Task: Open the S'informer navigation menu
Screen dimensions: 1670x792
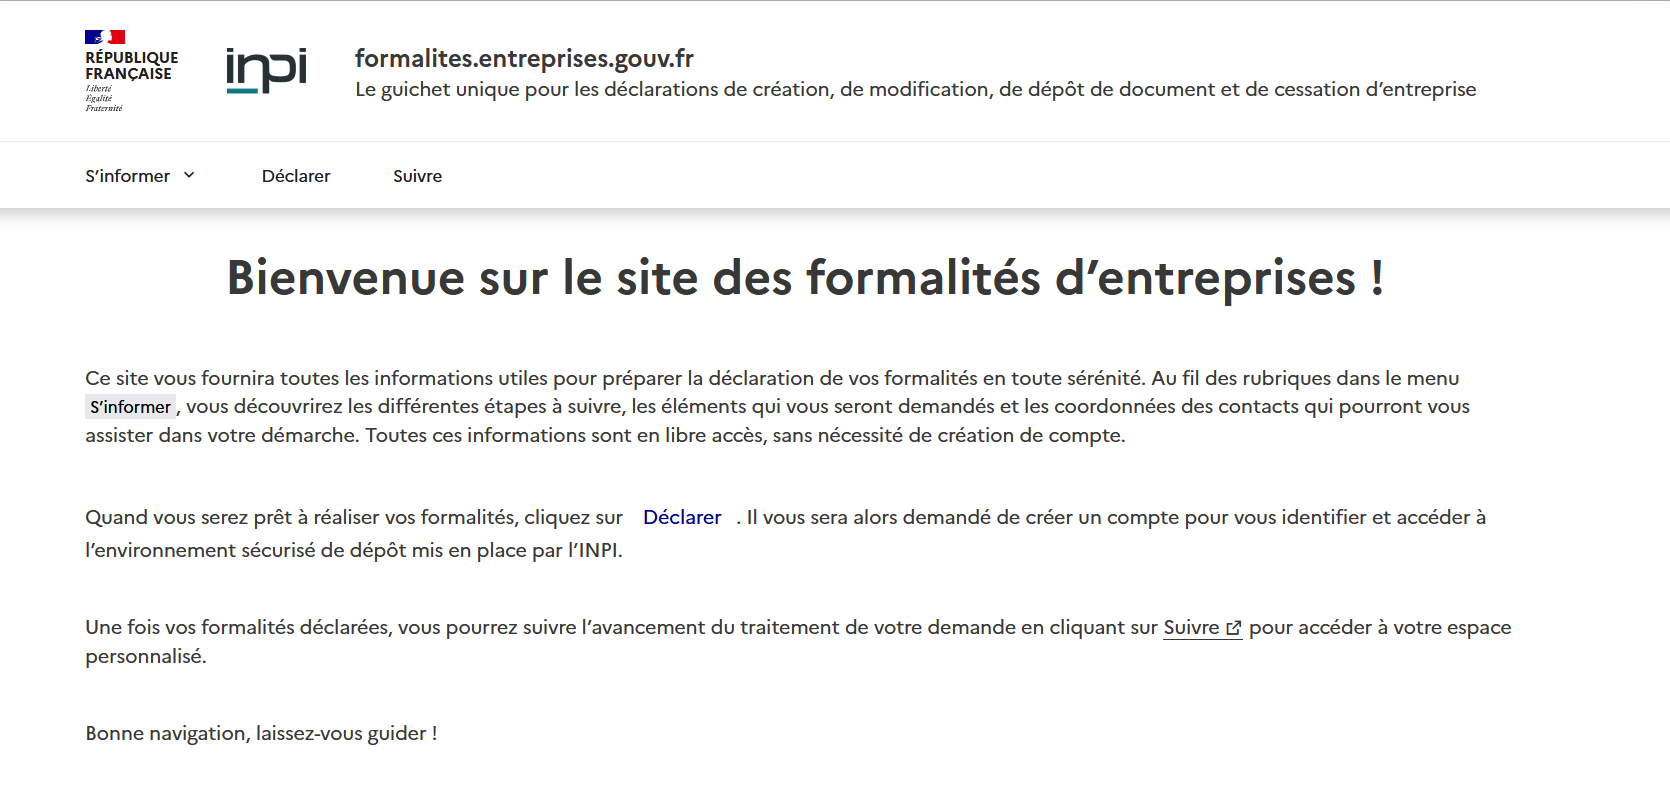Action: (x=128, y=176)
